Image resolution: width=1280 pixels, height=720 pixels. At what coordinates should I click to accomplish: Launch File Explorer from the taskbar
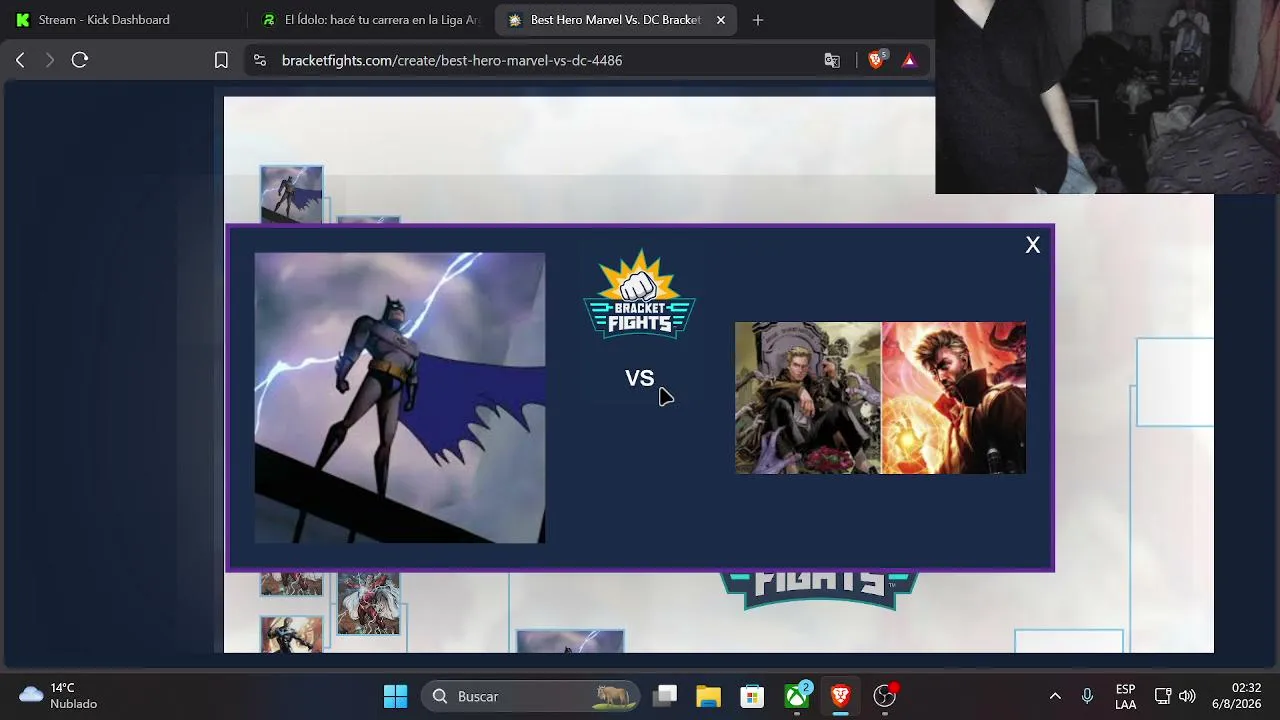pos(708,696)
